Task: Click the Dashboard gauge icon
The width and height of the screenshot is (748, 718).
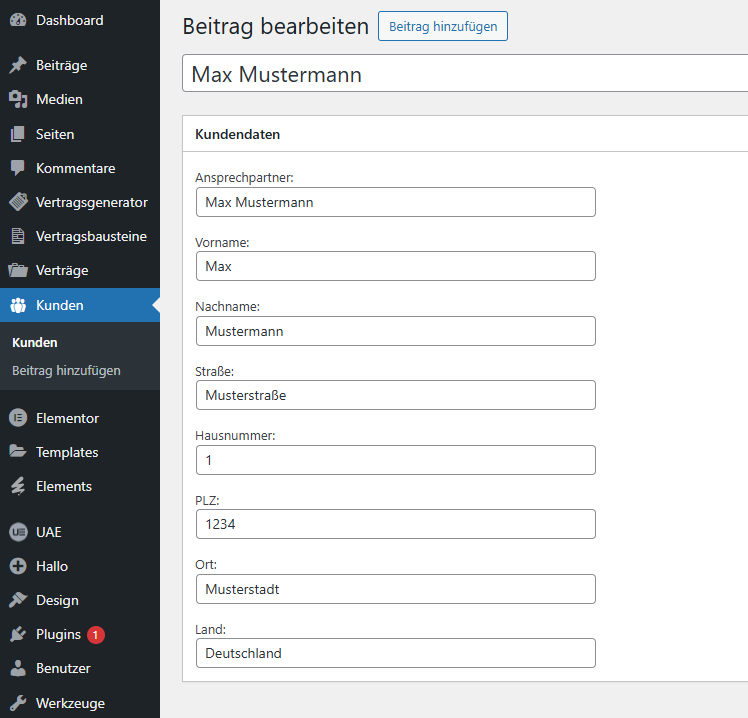Action: point(18,20)
